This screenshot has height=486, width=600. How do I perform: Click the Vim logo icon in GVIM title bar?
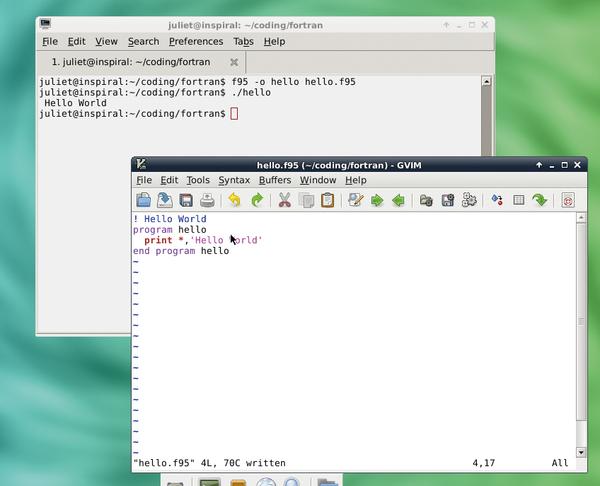[x=141, y=164]
